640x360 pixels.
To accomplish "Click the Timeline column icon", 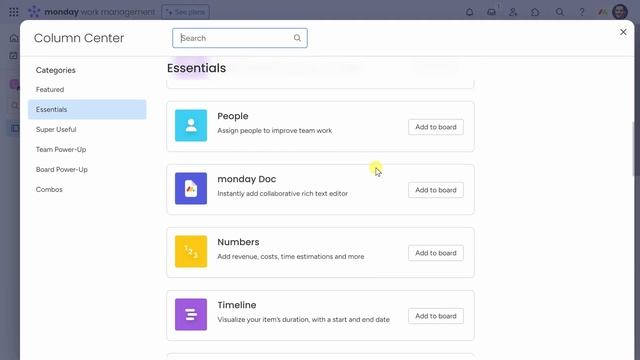I will tap(191, 314).
